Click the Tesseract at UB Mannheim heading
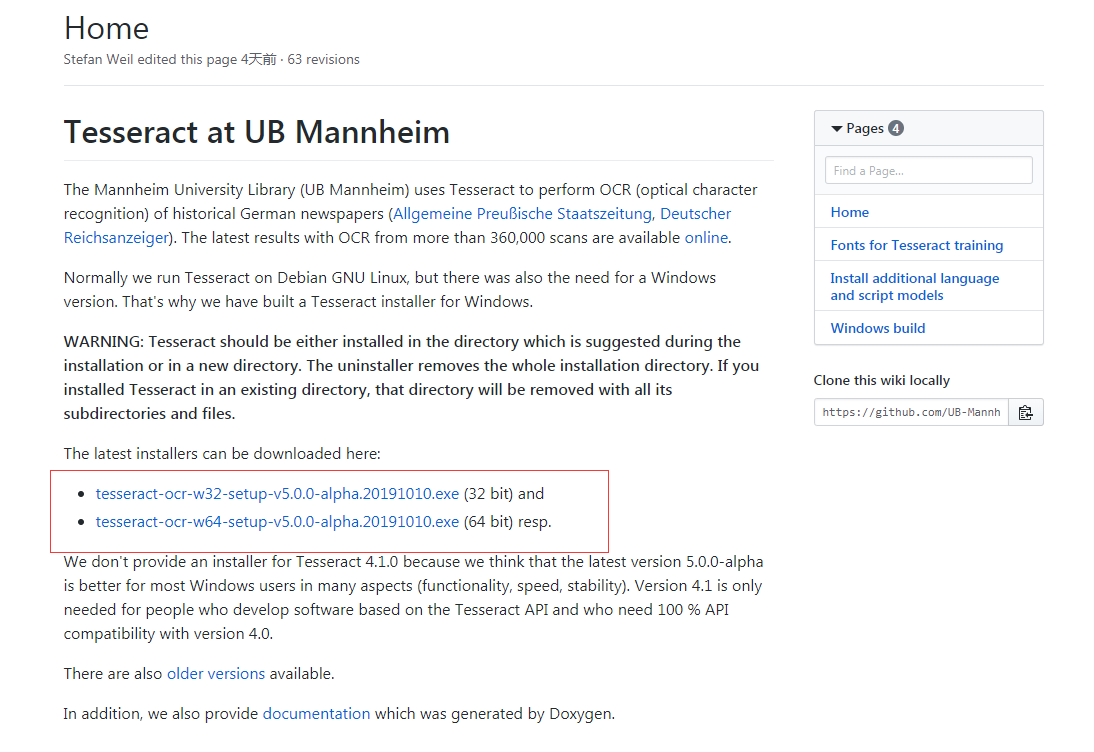 pos(256,132)
